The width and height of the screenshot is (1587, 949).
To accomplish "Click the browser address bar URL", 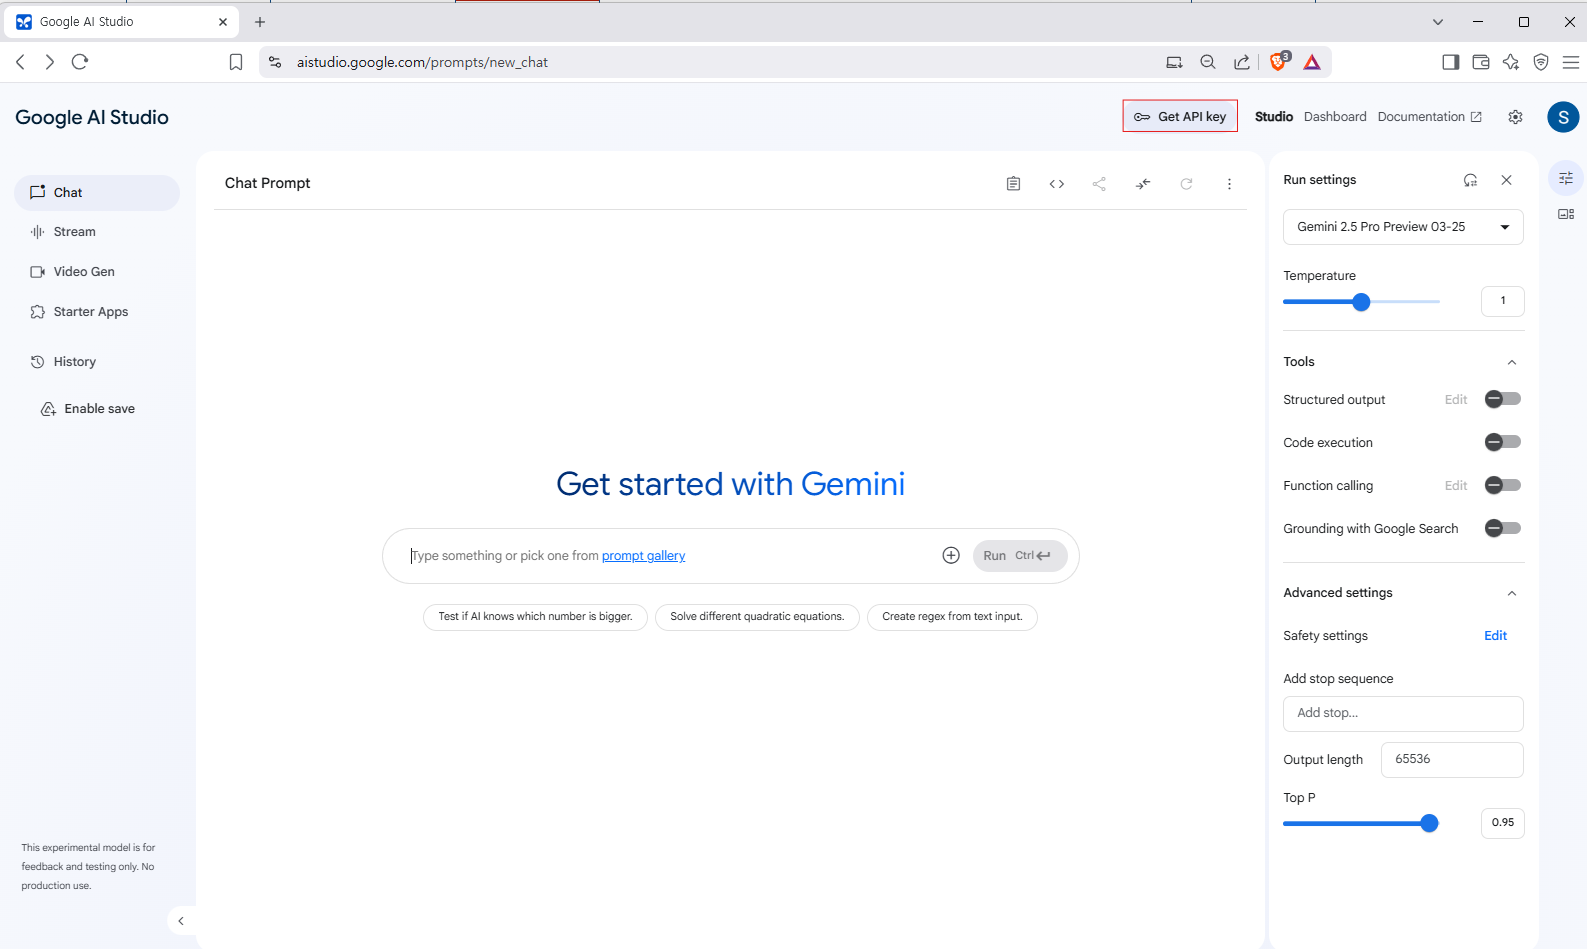I will coord(422,62).
